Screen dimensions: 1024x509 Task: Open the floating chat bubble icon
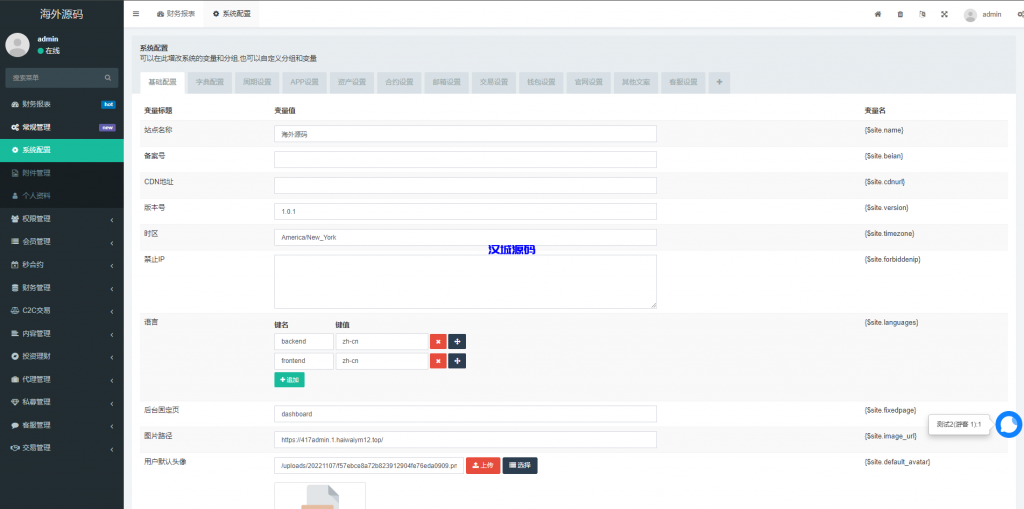1008,425
